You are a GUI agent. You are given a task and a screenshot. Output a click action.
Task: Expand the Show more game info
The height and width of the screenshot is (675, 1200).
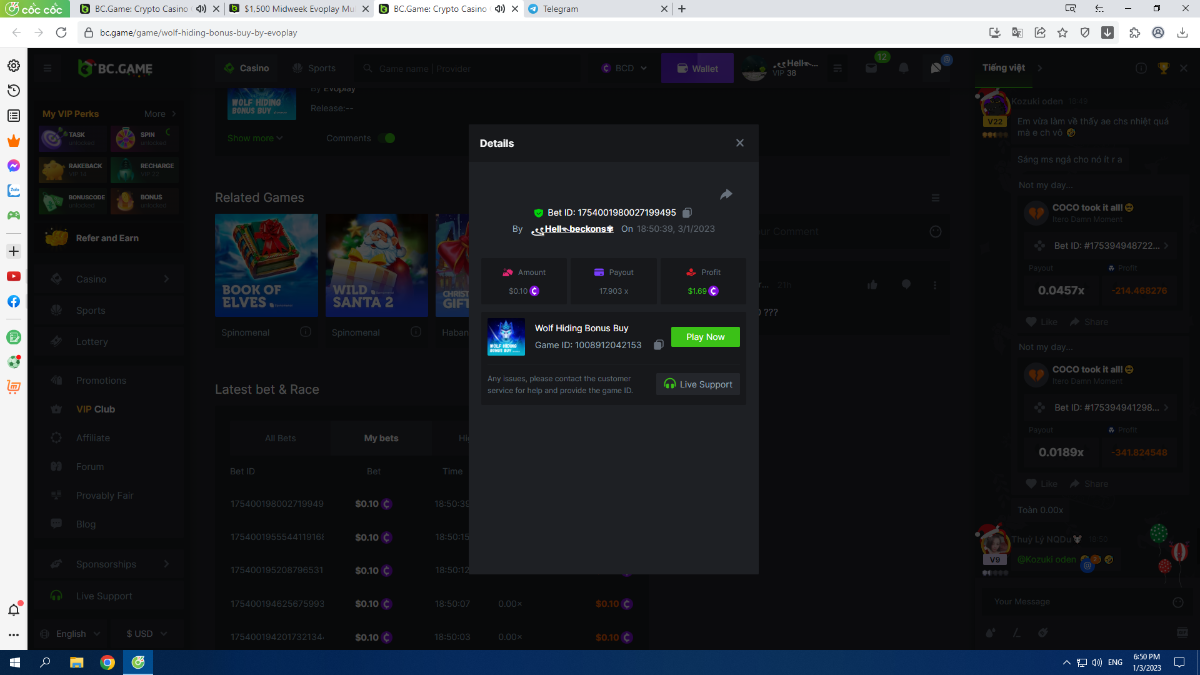click(x=255, y=138)
